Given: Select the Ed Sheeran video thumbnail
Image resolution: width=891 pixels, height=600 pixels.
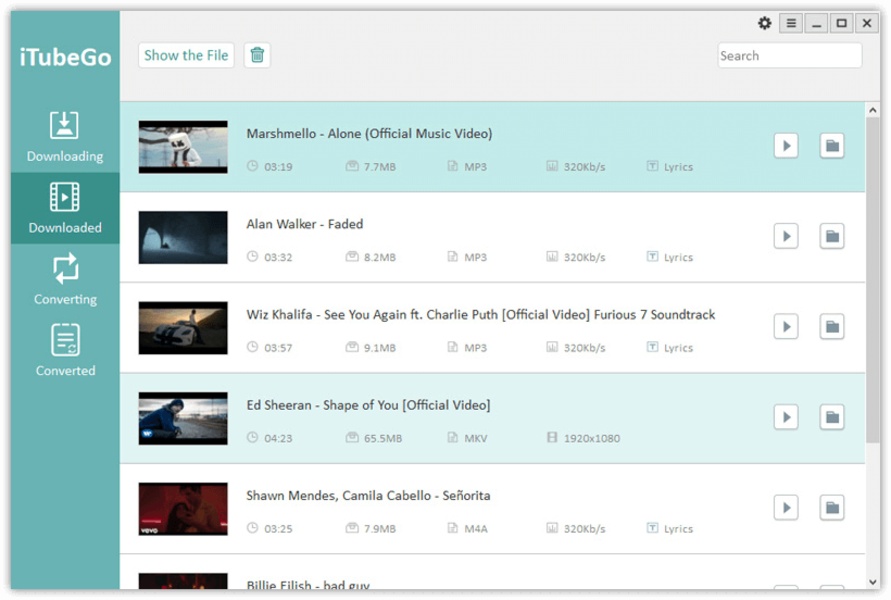Looking at the screenshot, I should point(183,418).
